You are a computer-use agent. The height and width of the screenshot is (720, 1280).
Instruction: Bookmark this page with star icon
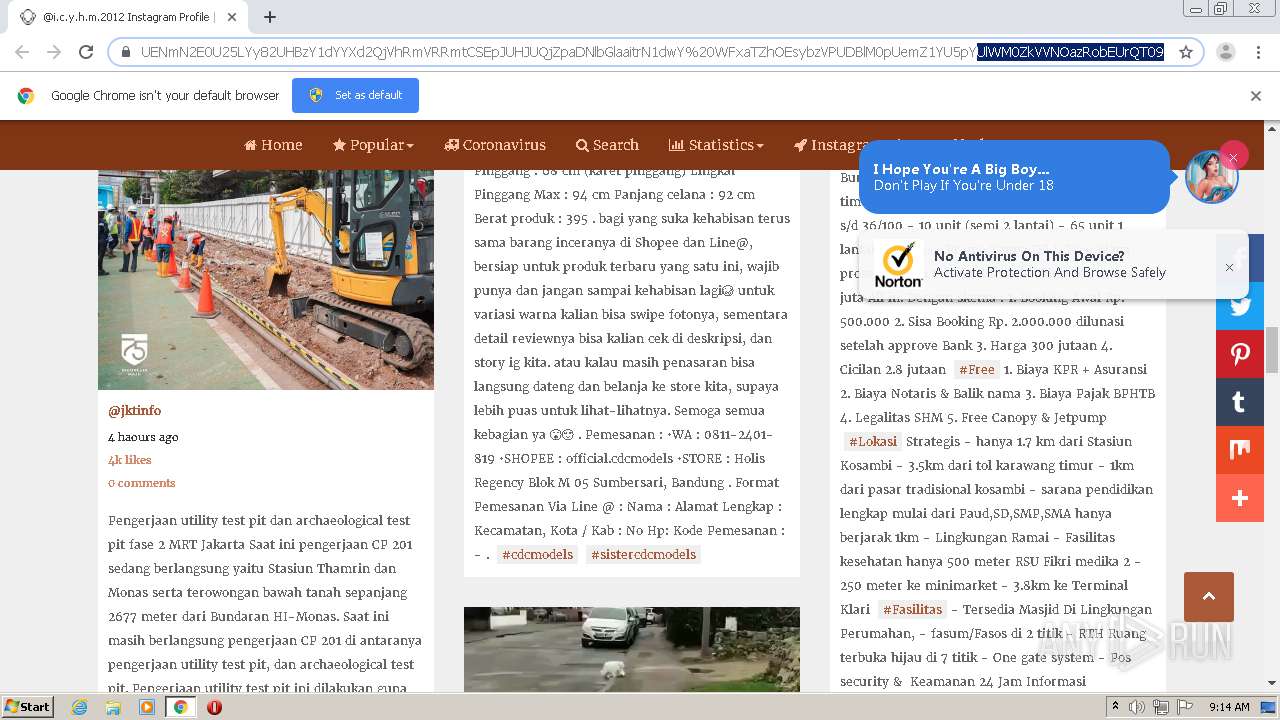click(1186, 52)
